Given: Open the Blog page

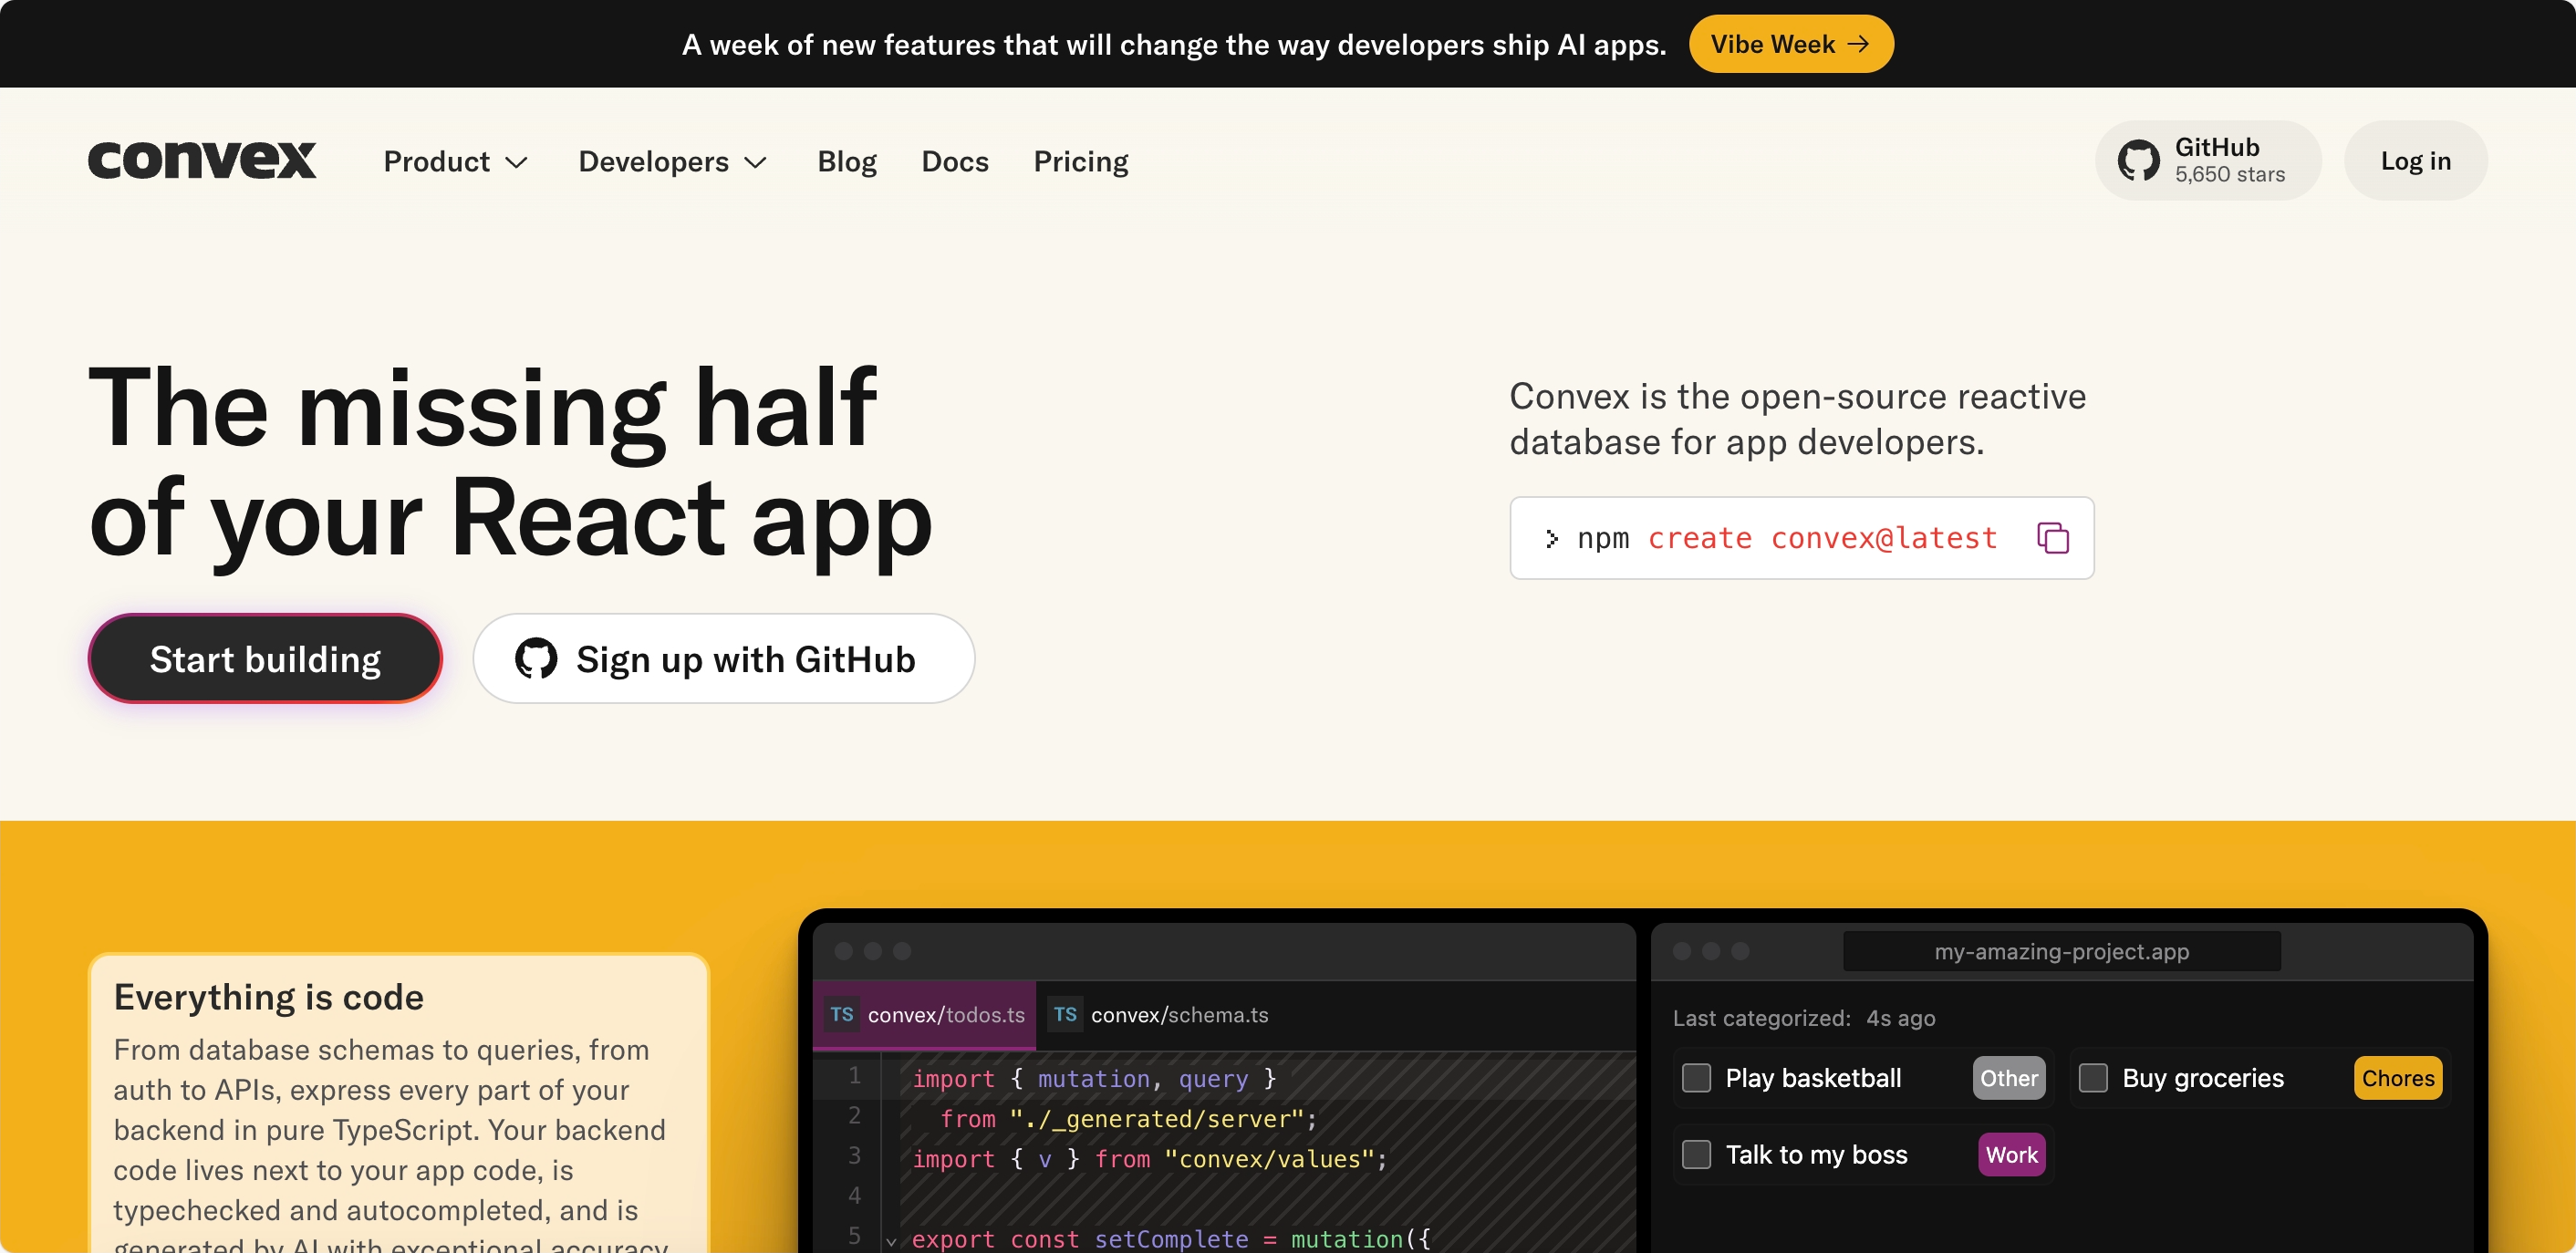Looking at the screenshot, I should [847, 161].
